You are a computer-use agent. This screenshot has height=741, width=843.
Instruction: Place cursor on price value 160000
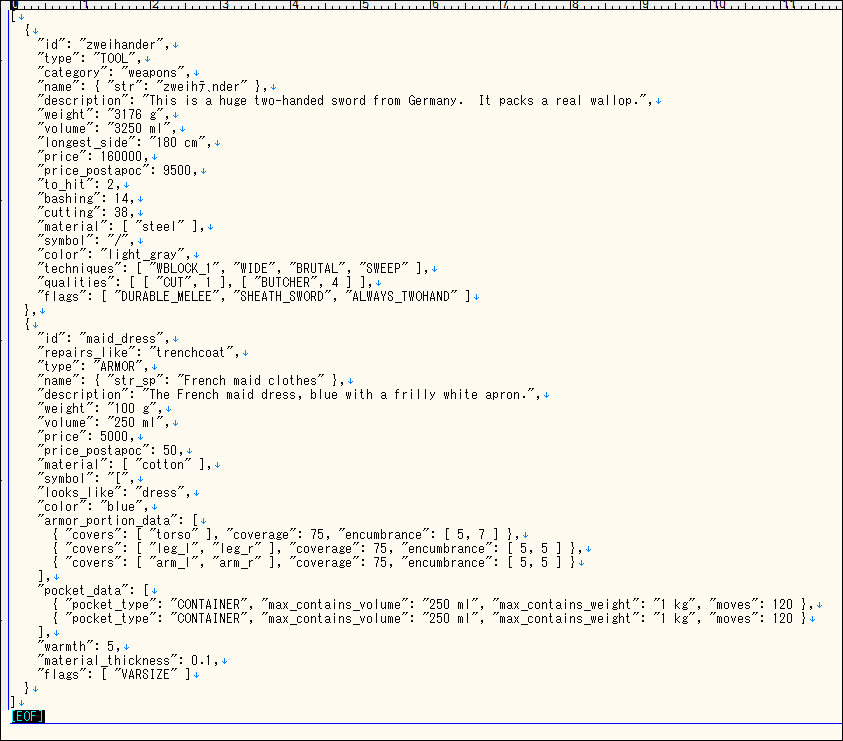pyautogui.click(x=121, y=156)
